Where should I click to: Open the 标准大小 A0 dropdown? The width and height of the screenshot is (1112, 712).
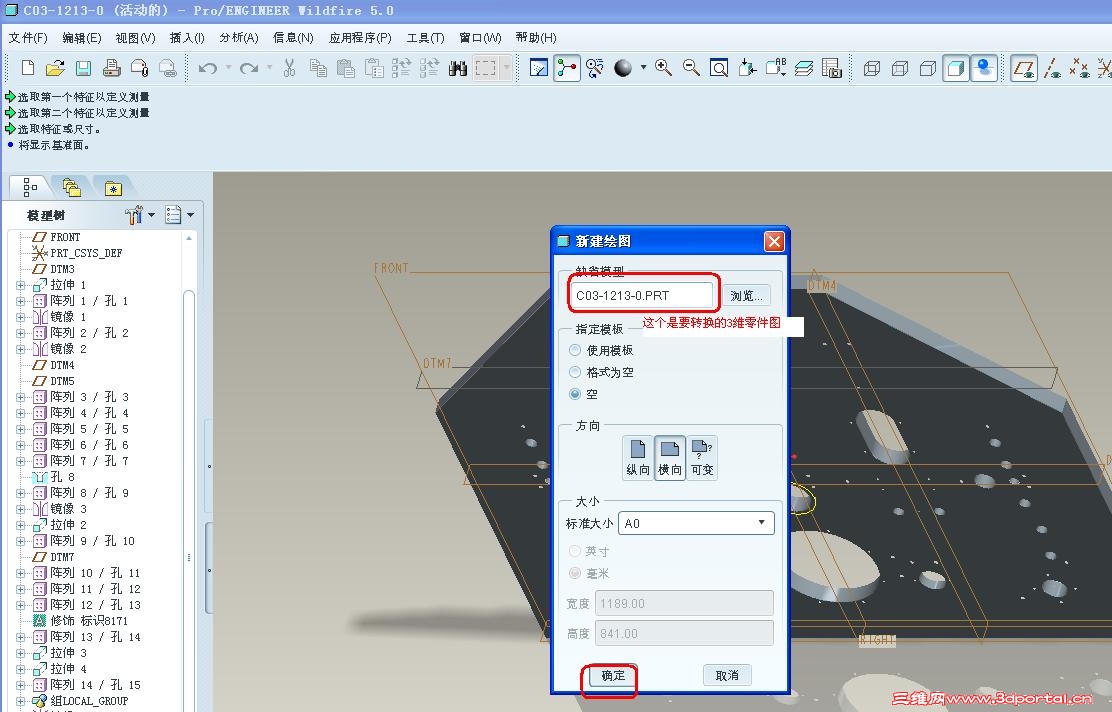696,523
